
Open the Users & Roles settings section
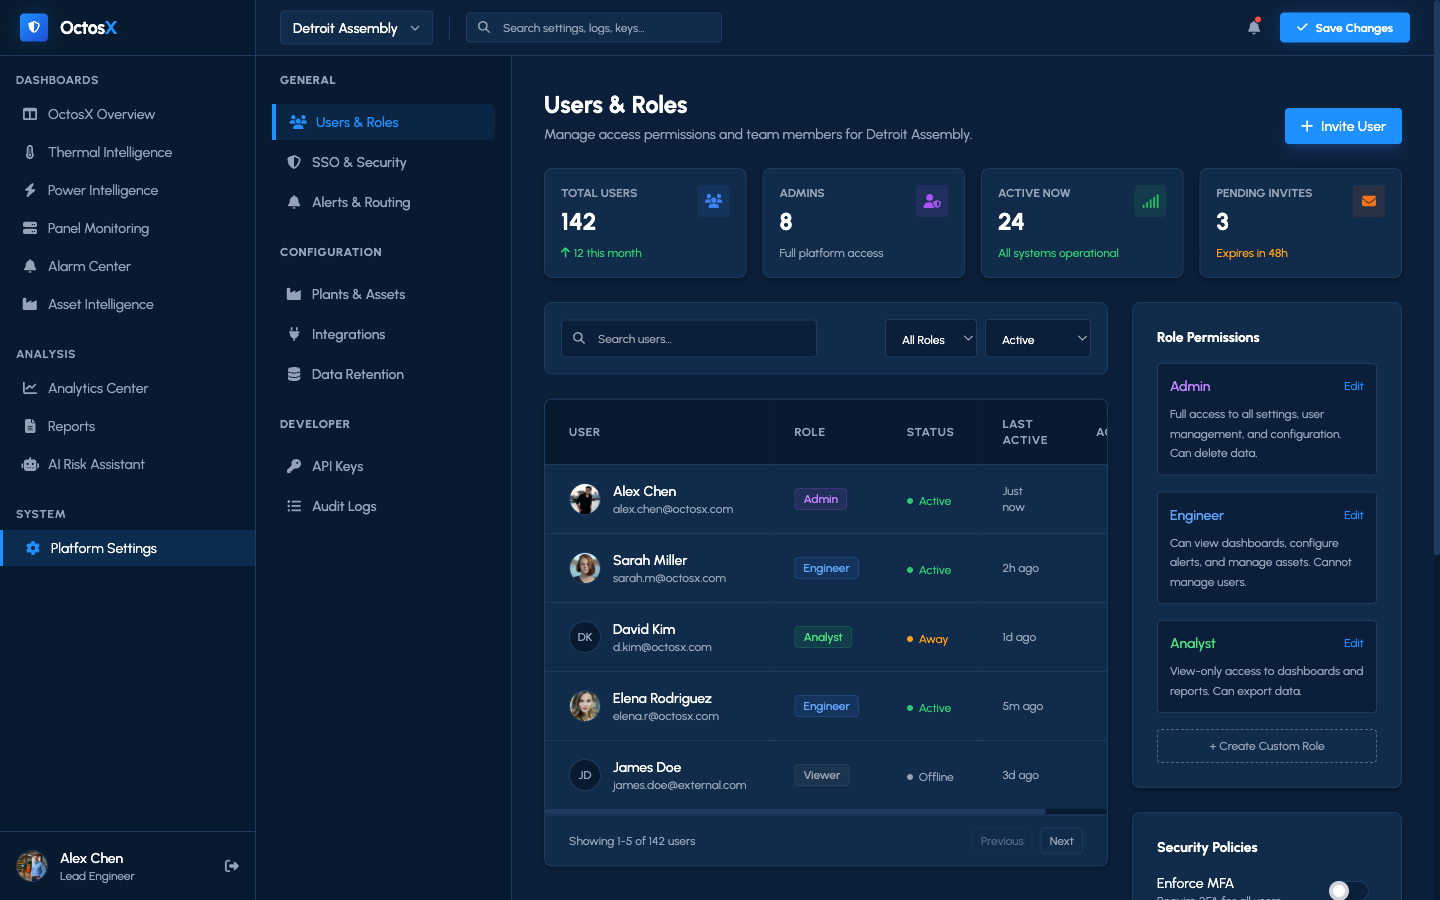point(384,122)
